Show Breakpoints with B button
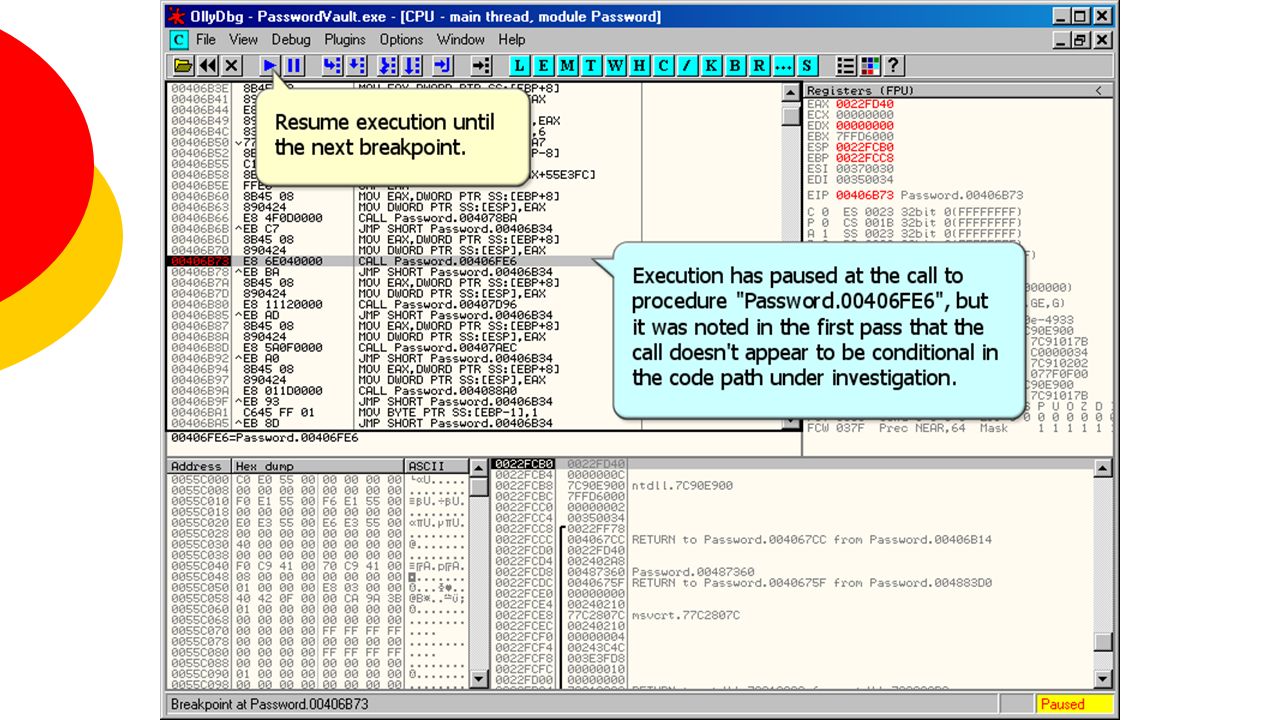This screenshot has height=720, width=1280. 735,66
